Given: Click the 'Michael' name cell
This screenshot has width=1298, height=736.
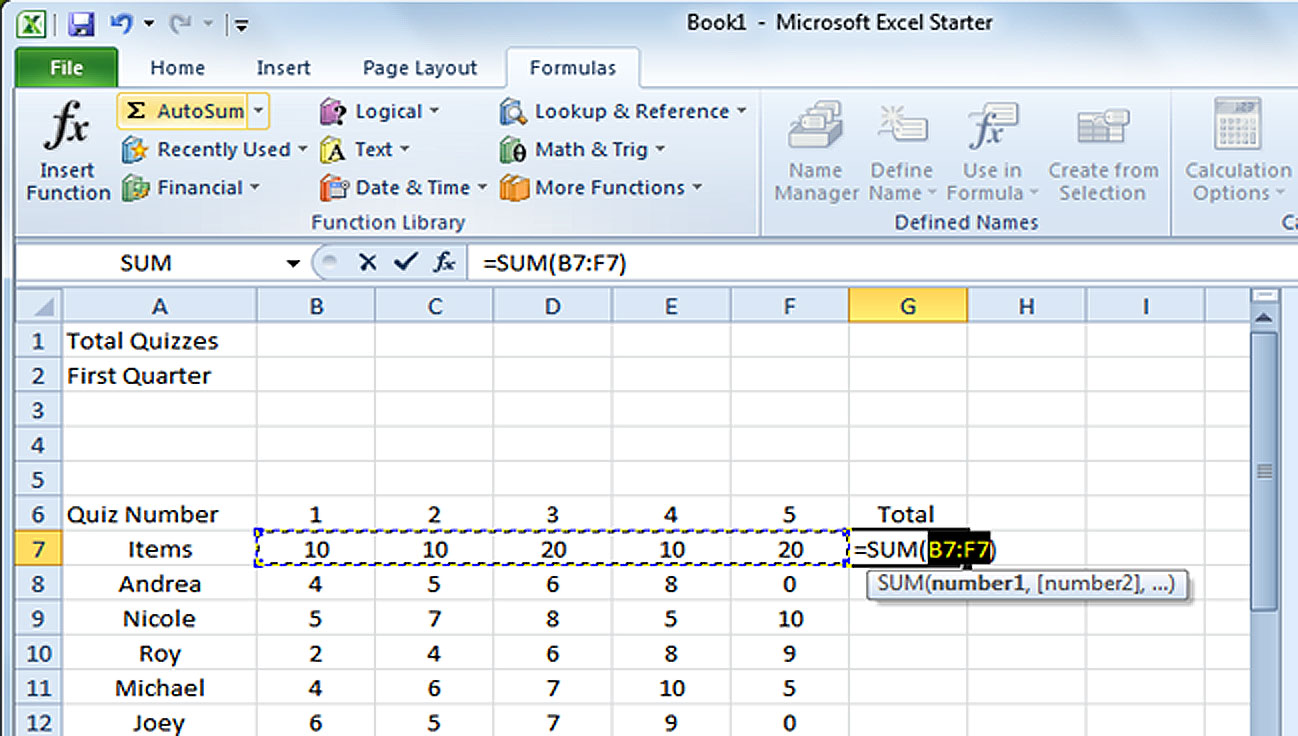Looking at the screenshot, I should pos(159,688).
